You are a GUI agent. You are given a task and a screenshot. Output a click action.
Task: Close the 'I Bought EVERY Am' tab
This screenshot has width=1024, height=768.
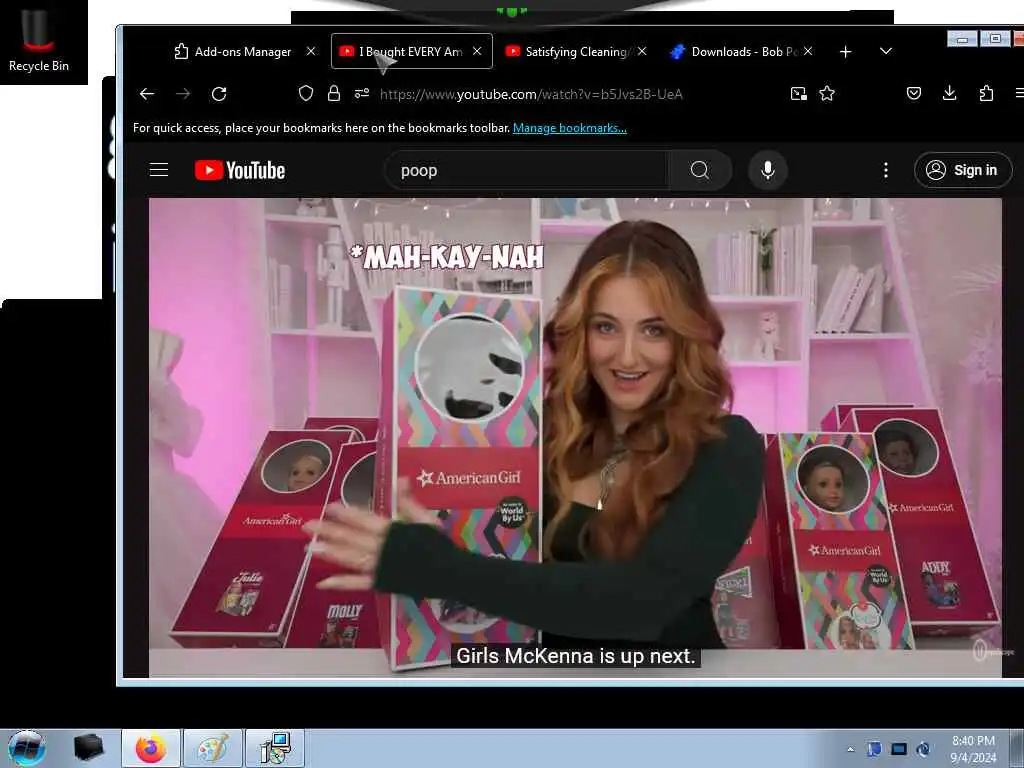pos(477,51)
